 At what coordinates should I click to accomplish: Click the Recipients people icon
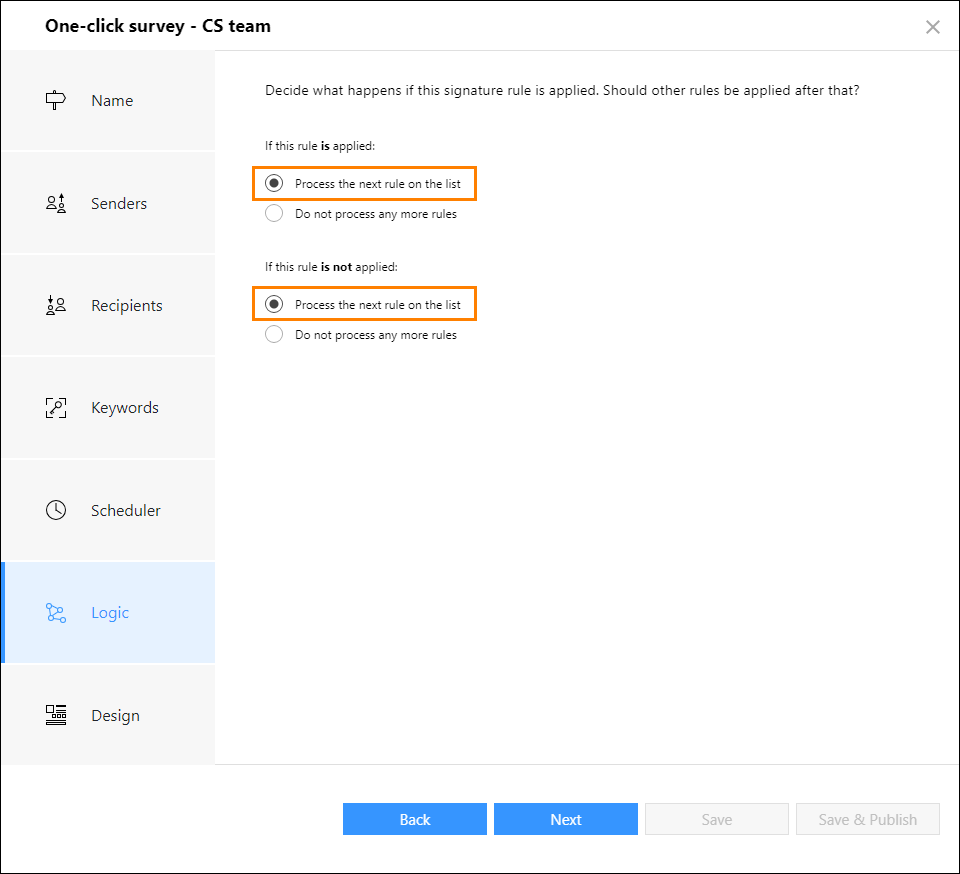(56, 305)
